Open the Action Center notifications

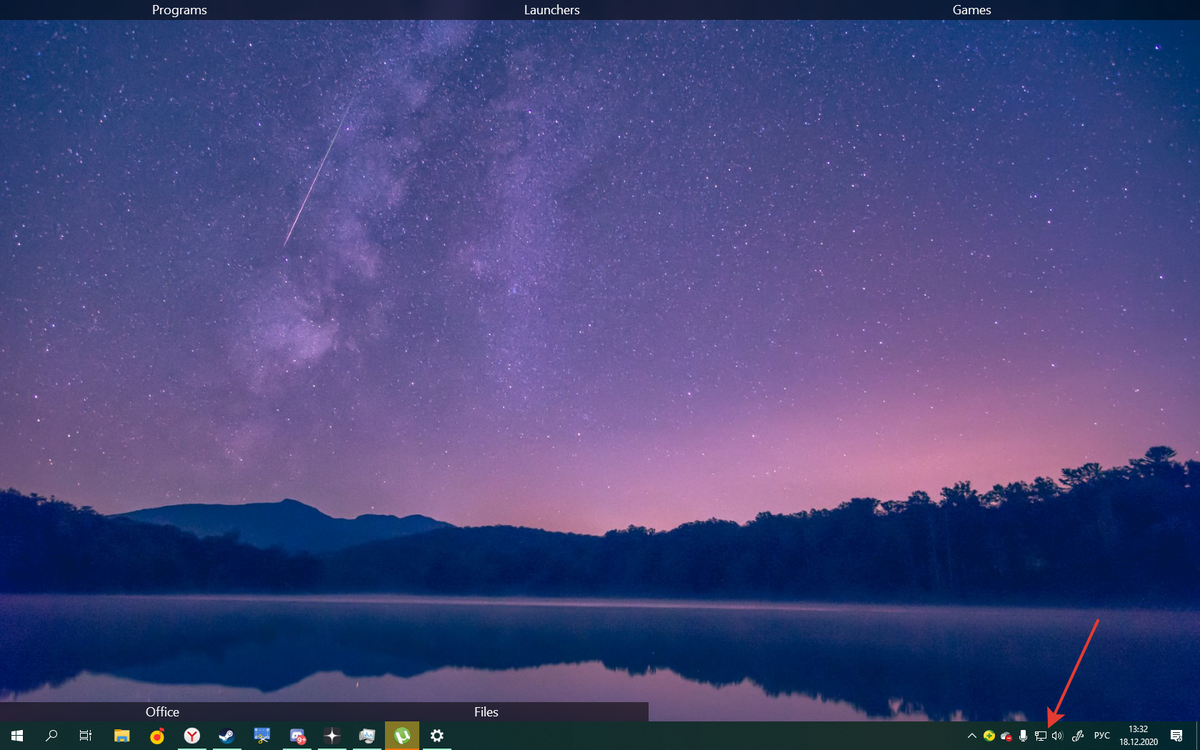[1177, 736]
